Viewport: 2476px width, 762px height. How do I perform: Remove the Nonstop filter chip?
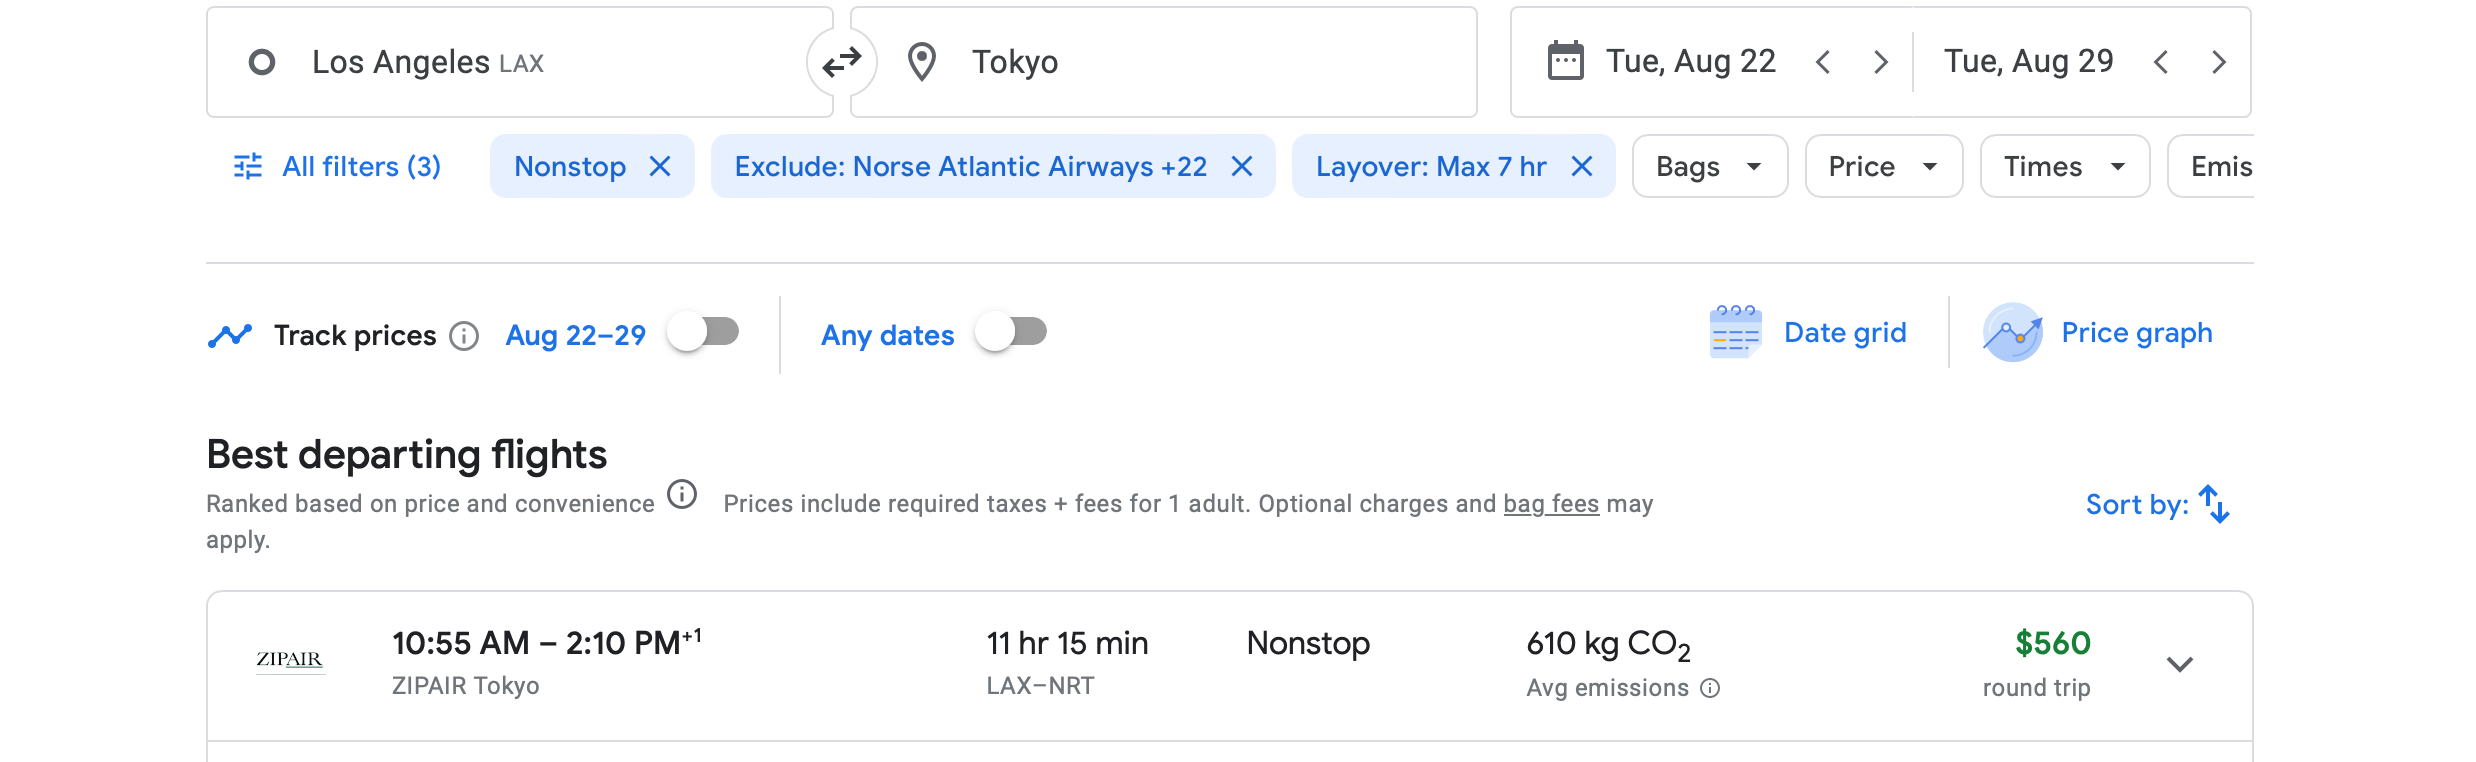pos(660,166)
